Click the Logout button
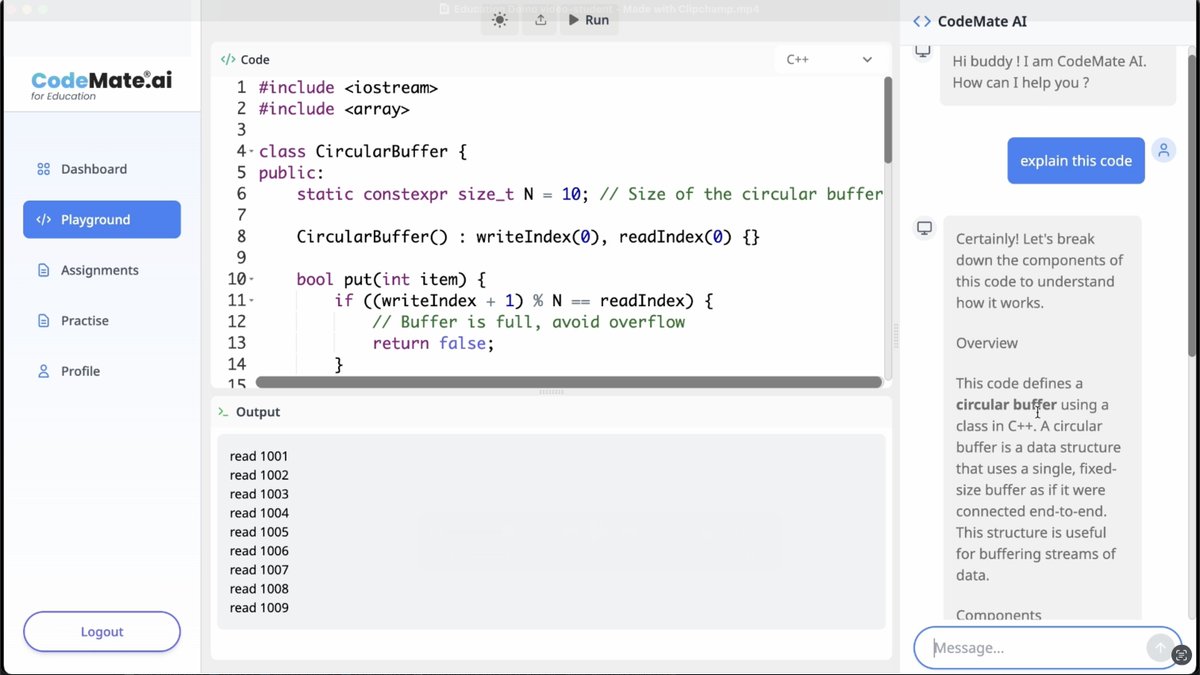This screenshot has height=675, width=1200. click(x=102, y=632)
